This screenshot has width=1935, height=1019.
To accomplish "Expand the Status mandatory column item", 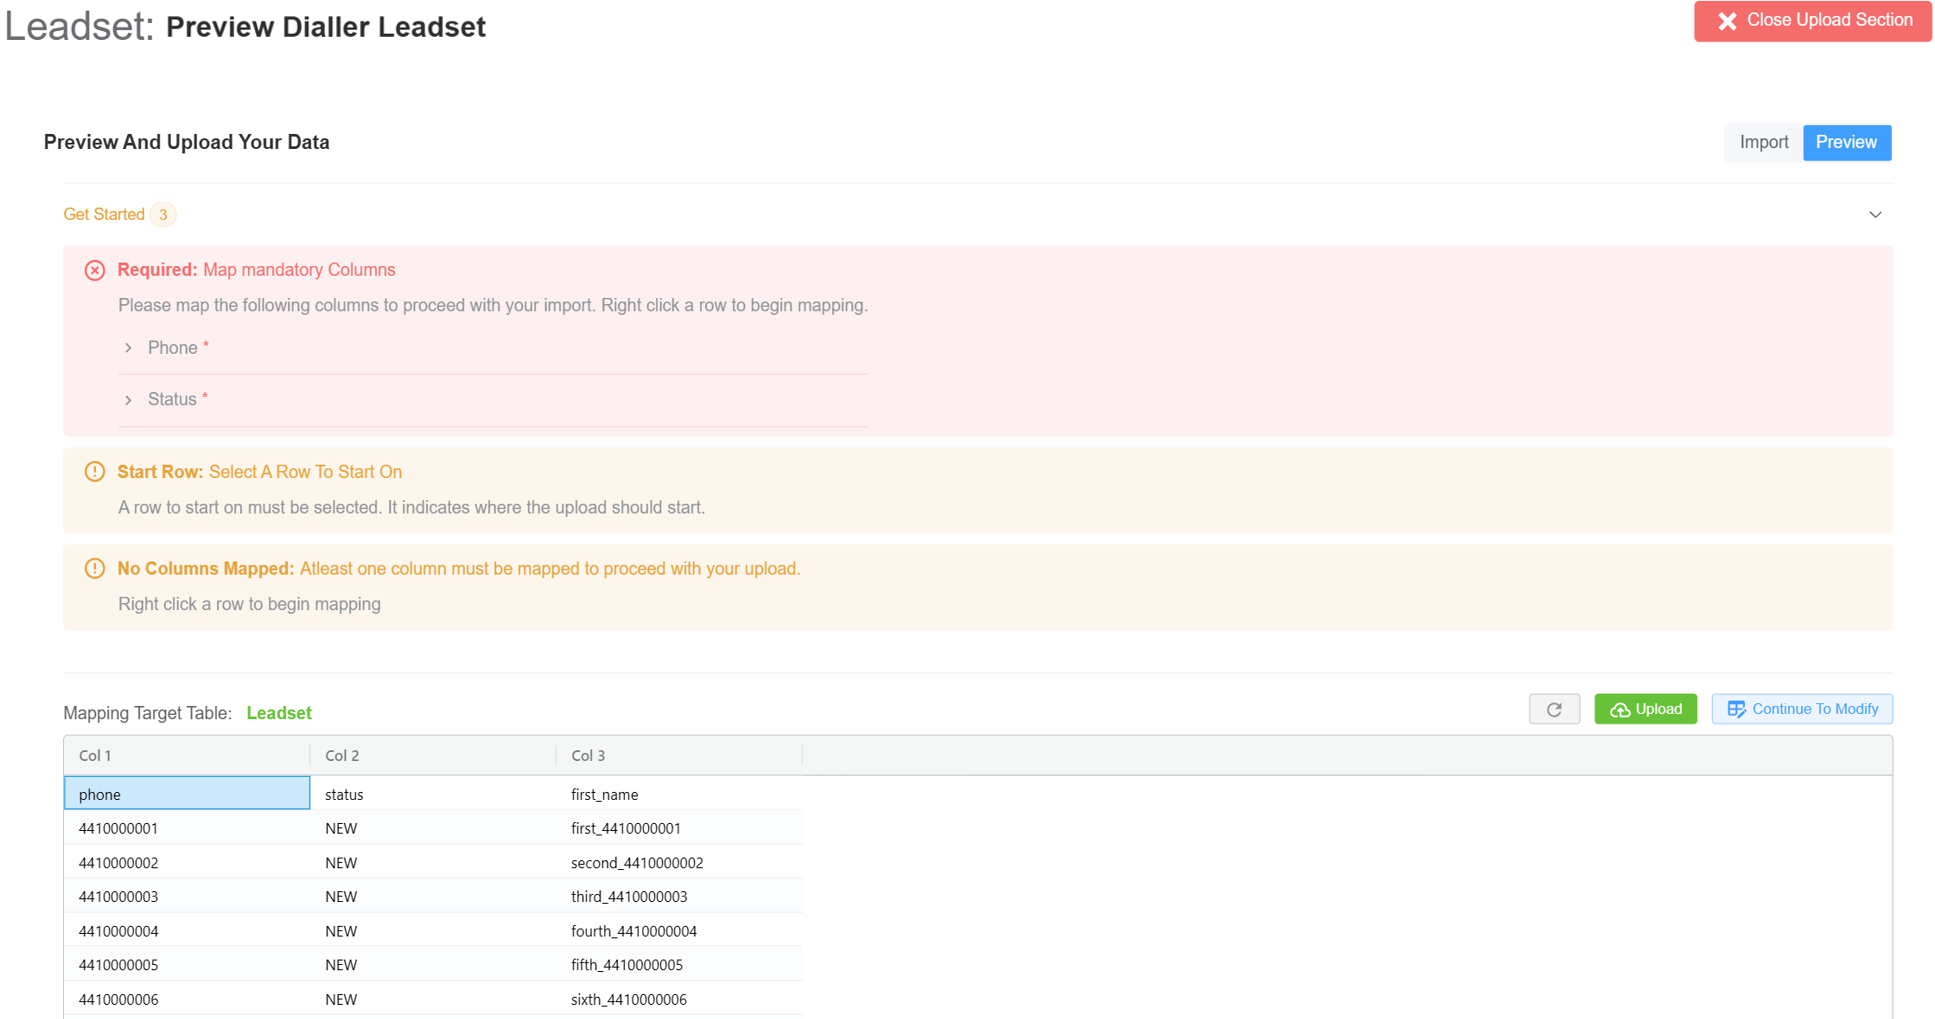I will click(x=129, y=400).
